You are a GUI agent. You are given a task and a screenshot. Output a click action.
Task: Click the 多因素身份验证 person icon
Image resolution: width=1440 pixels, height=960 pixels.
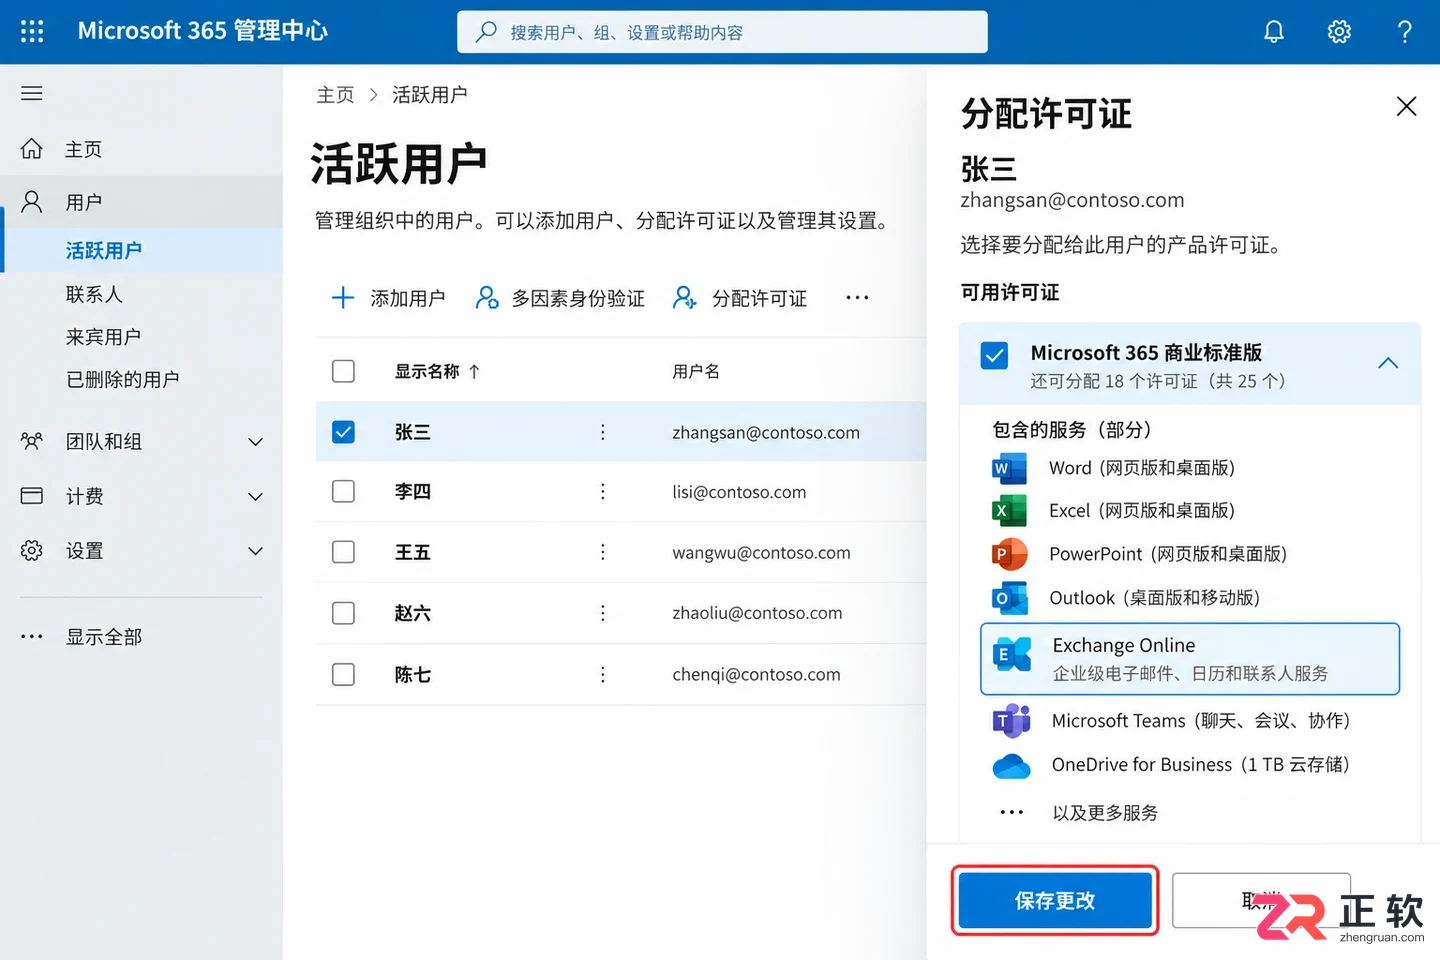coord(487,298)
